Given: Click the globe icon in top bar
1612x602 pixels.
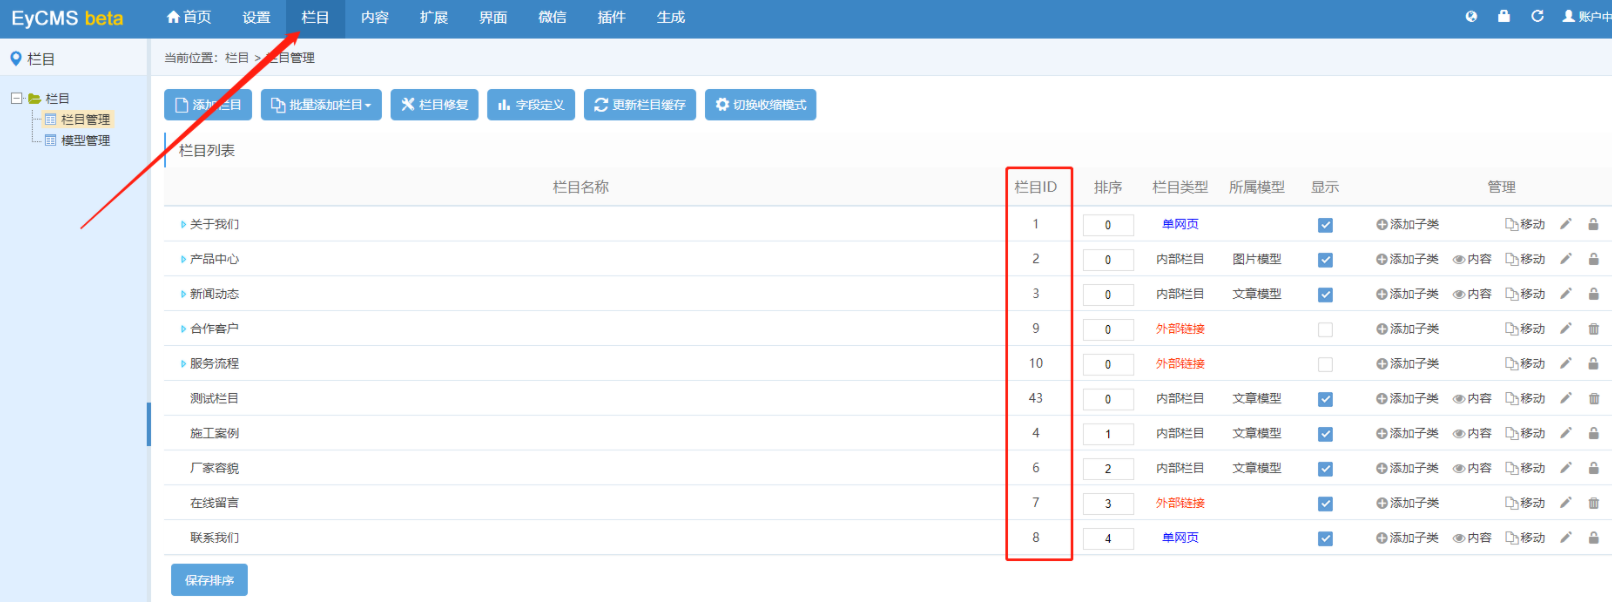Looking at the screenshot, I should (x=1471, y=16).
